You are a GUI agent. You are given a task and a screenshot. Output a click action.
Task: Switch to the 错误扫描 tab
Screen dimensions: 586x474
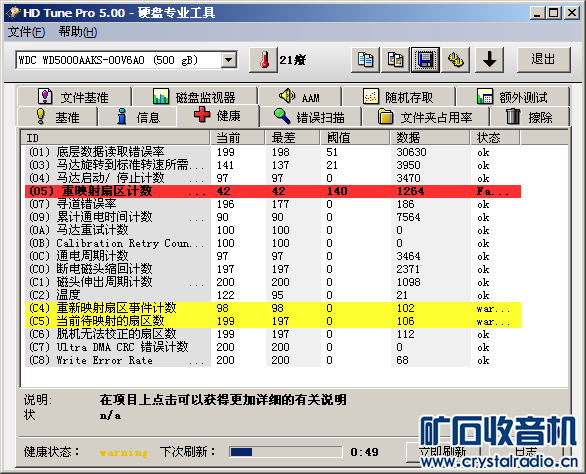tap(310, 117)
